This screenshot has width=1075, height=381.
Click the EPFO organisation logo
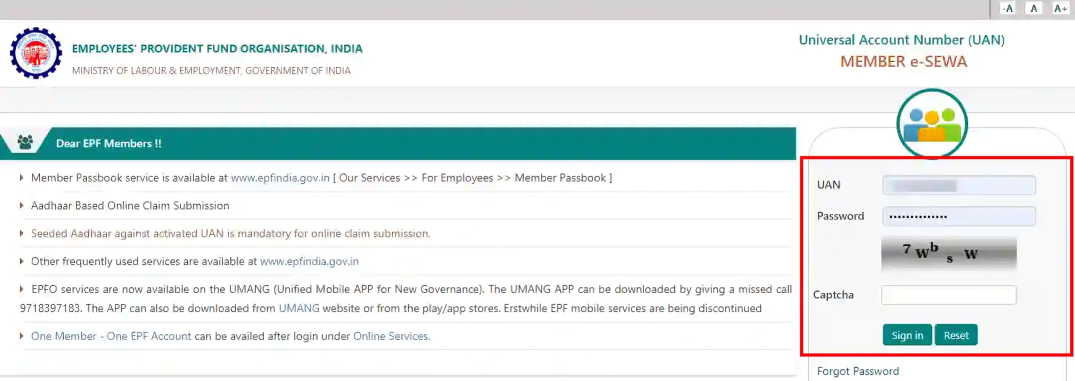pyautogui.click(x=35, y=53)
